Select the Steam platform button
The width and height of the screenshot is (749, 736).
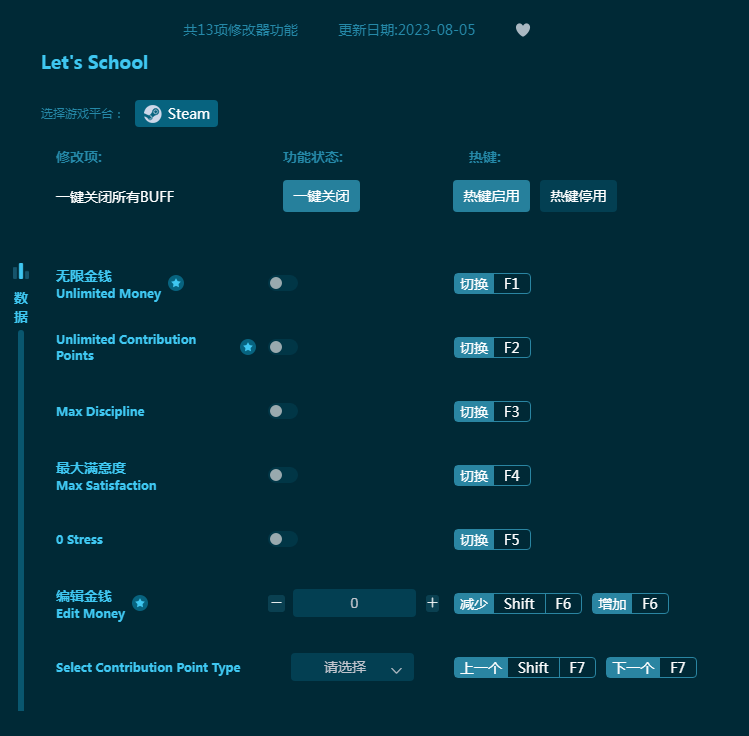176,114
